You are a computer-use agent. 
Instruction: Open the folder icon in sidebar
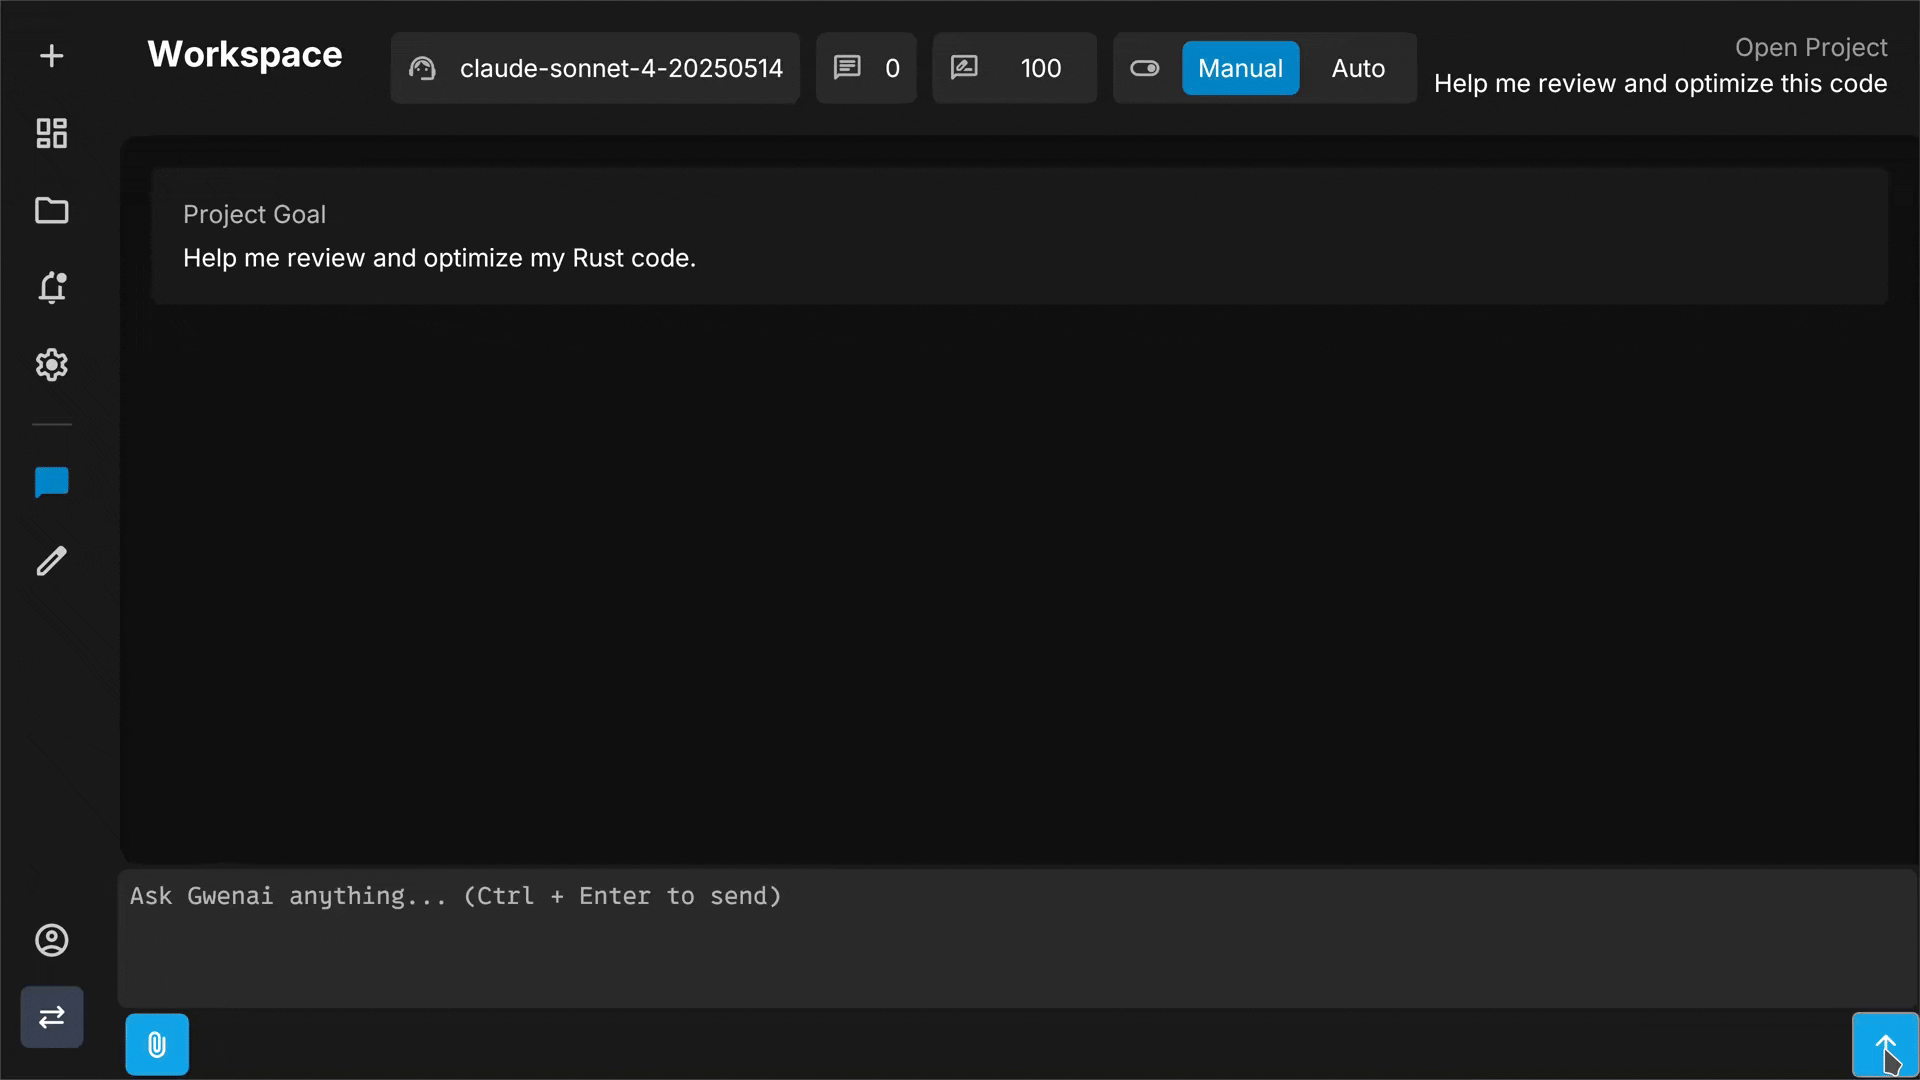(x=52, y=210)
